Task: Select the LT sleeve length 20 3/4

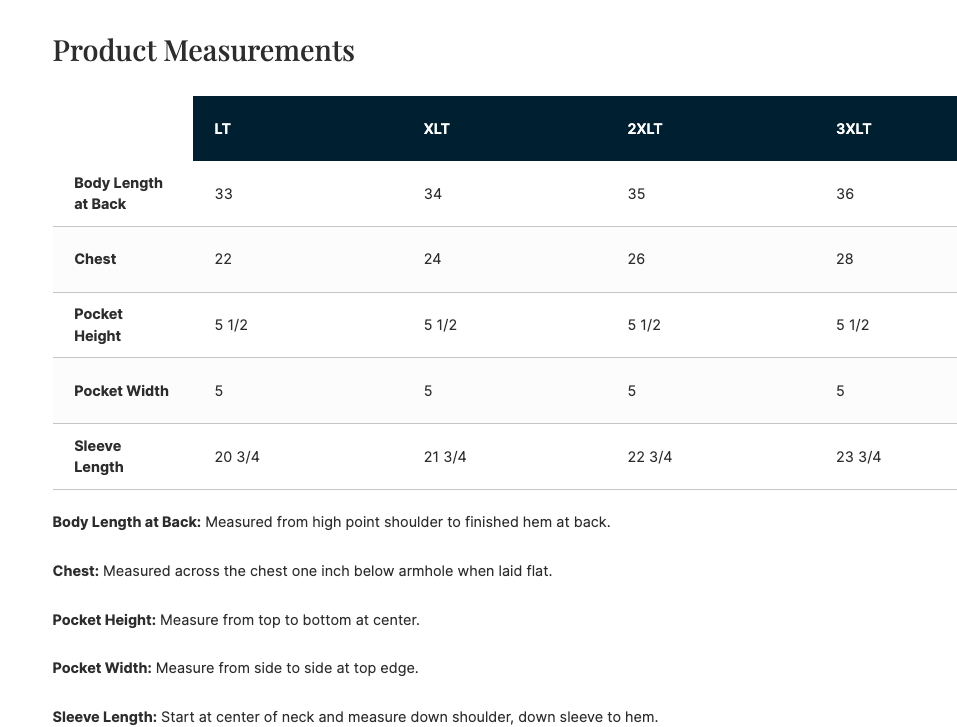Action: (237, 457)
